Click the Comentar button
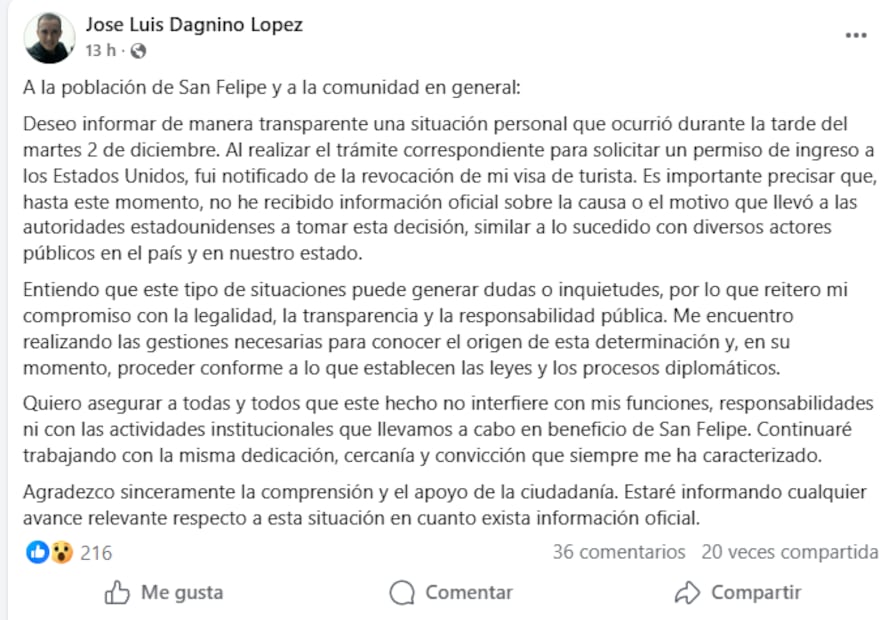Viewport: 885px width, 620px height. pyautogui.click(x=449, y=592)
